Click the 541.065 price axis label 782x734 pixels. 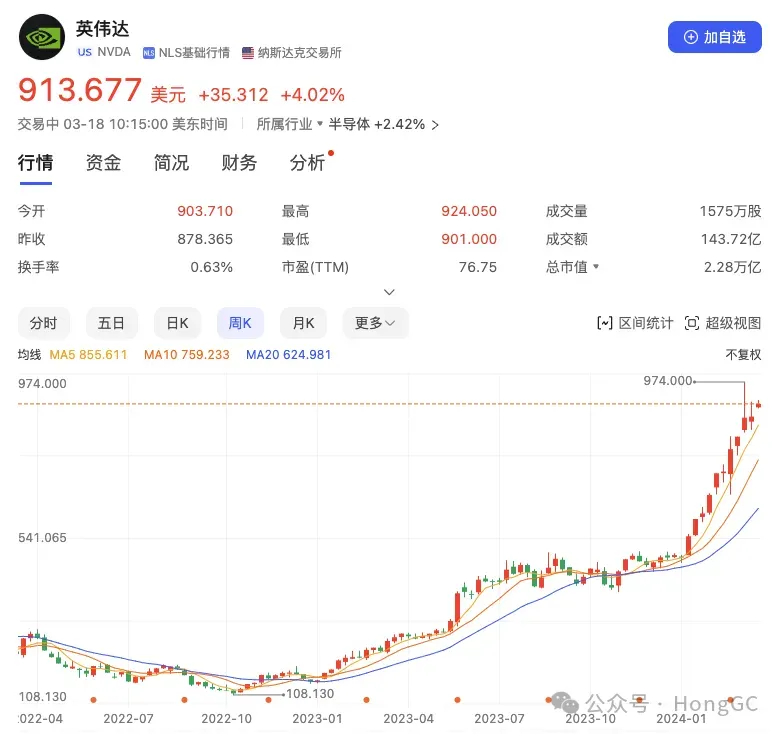coord(42,538)
